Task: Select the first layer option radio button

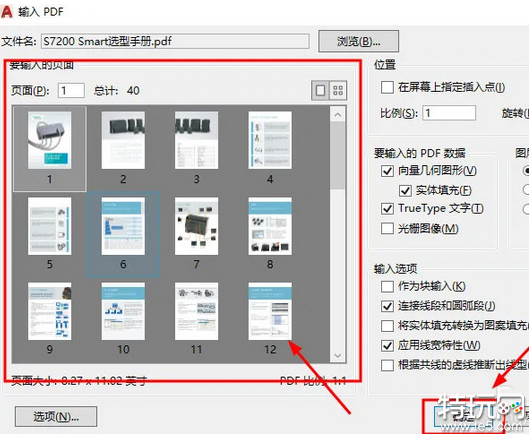Action: pos(527,170)
